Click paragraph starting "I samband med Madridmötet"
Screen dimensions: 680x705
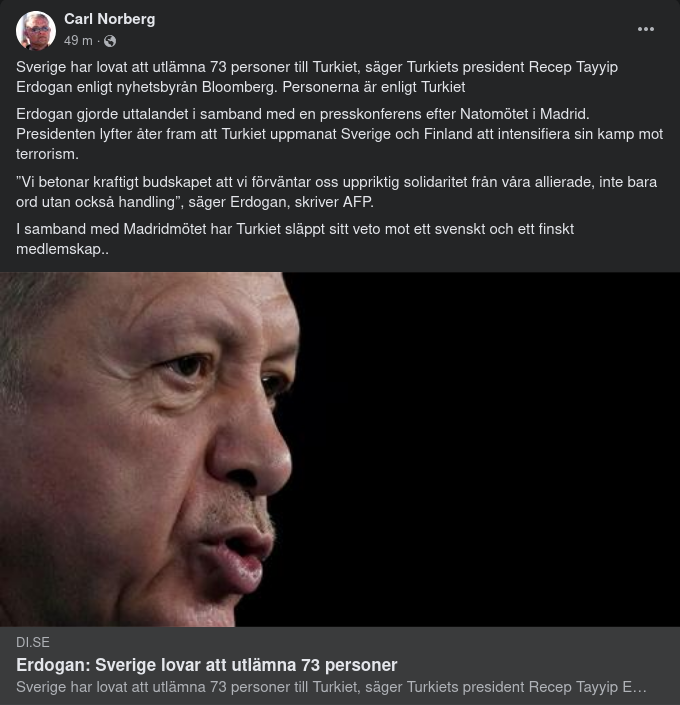pos(295,239)
